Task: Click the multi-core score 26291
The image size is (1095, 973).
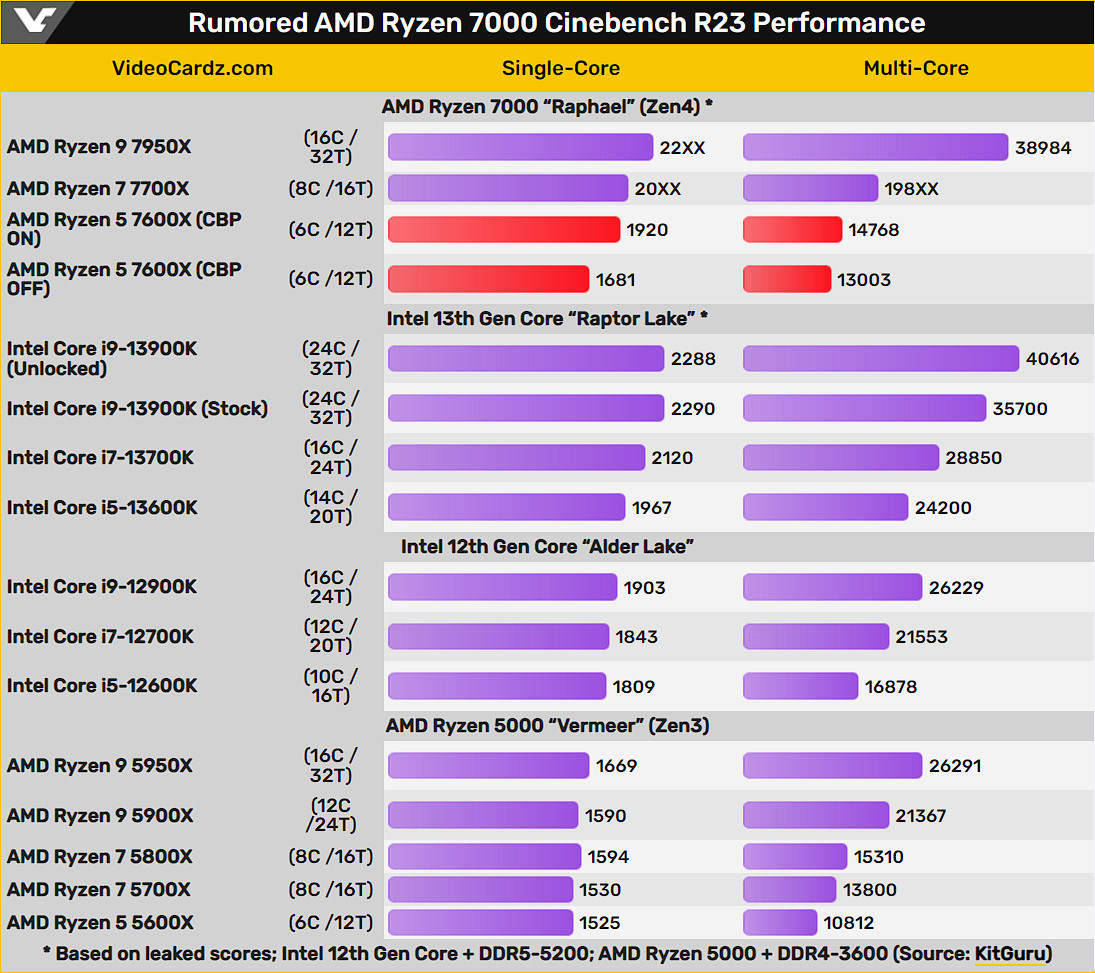Action: coord(955,766)
